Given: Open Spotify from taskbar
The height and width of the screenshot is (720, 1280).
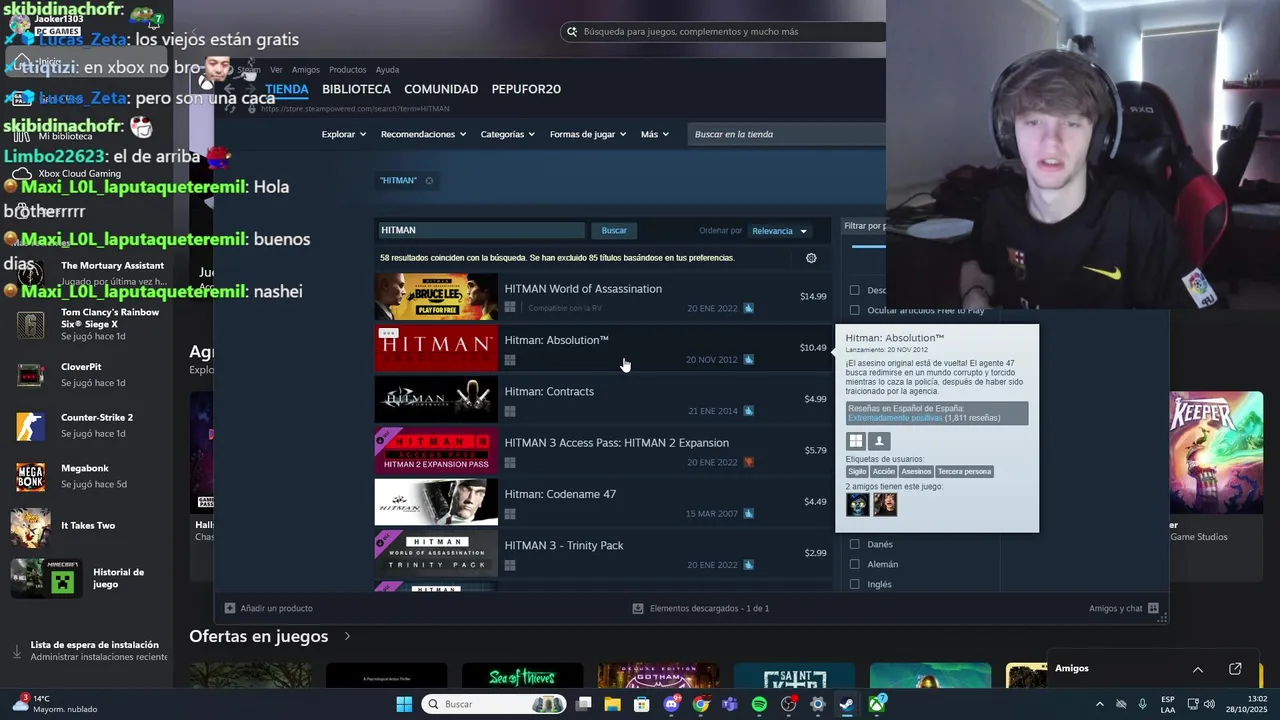Looking at the screenshot, I should click(x=759, y=704).
